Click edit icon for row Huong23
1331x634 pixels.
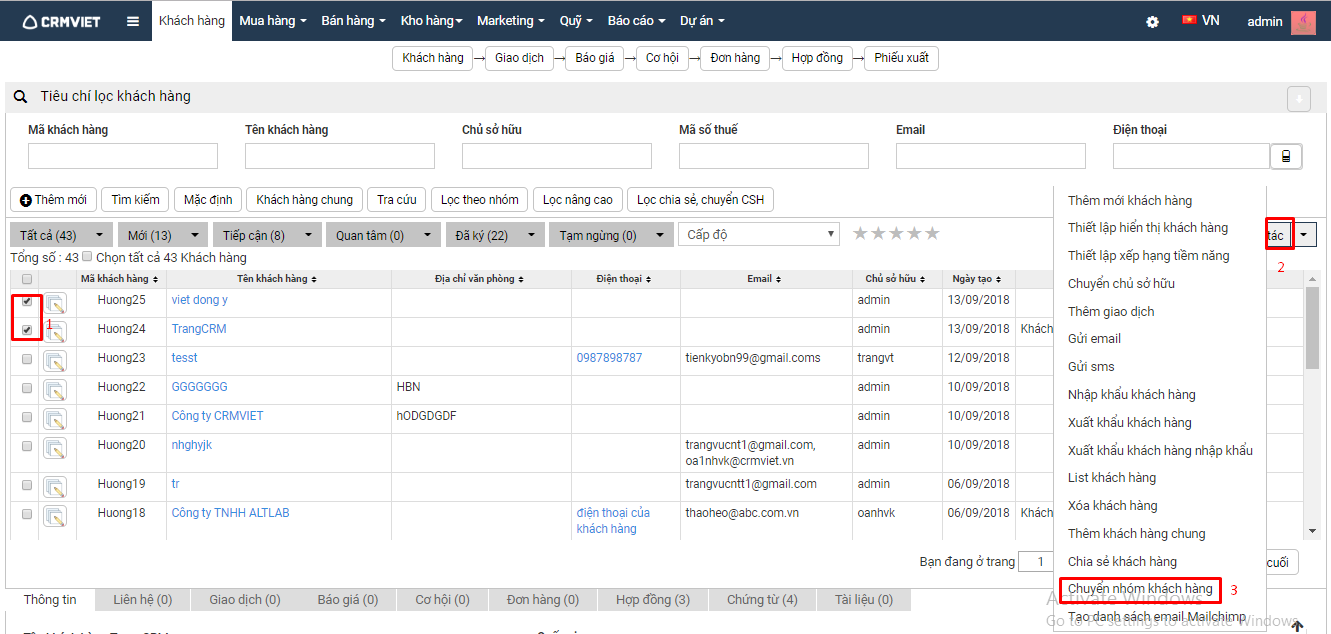coord(55,360)
